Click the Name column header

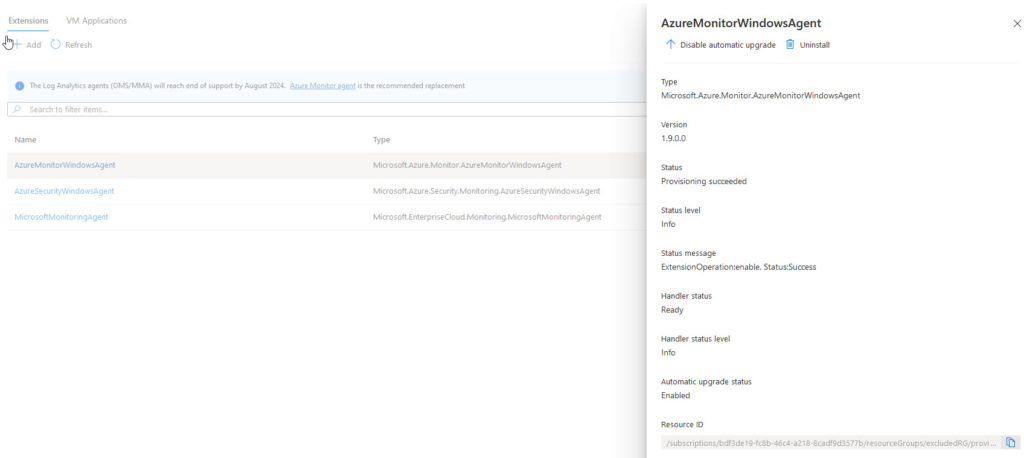[25, 140]
